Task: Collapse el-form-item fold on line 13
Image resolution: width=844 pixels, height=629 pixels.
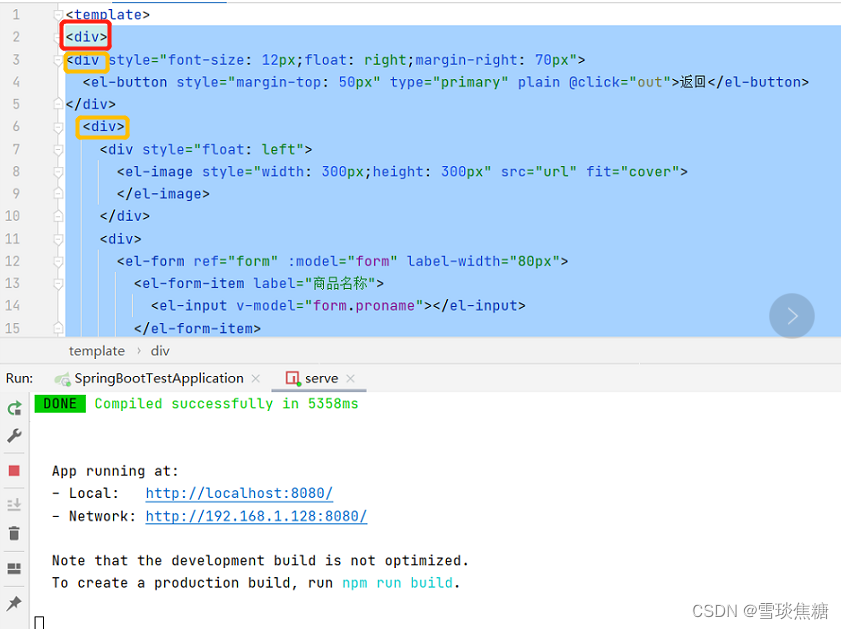Action: 58,283
